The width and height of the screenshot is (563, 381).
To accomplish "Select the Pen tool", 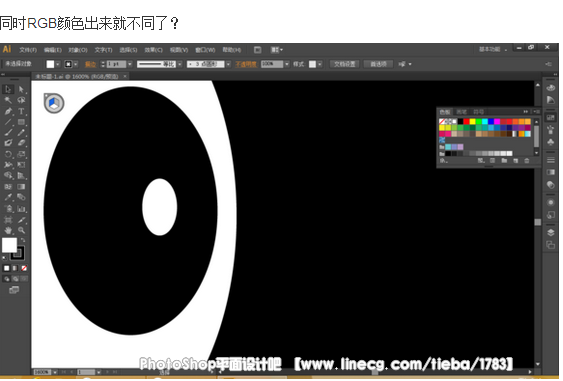I will coord(8,111).
